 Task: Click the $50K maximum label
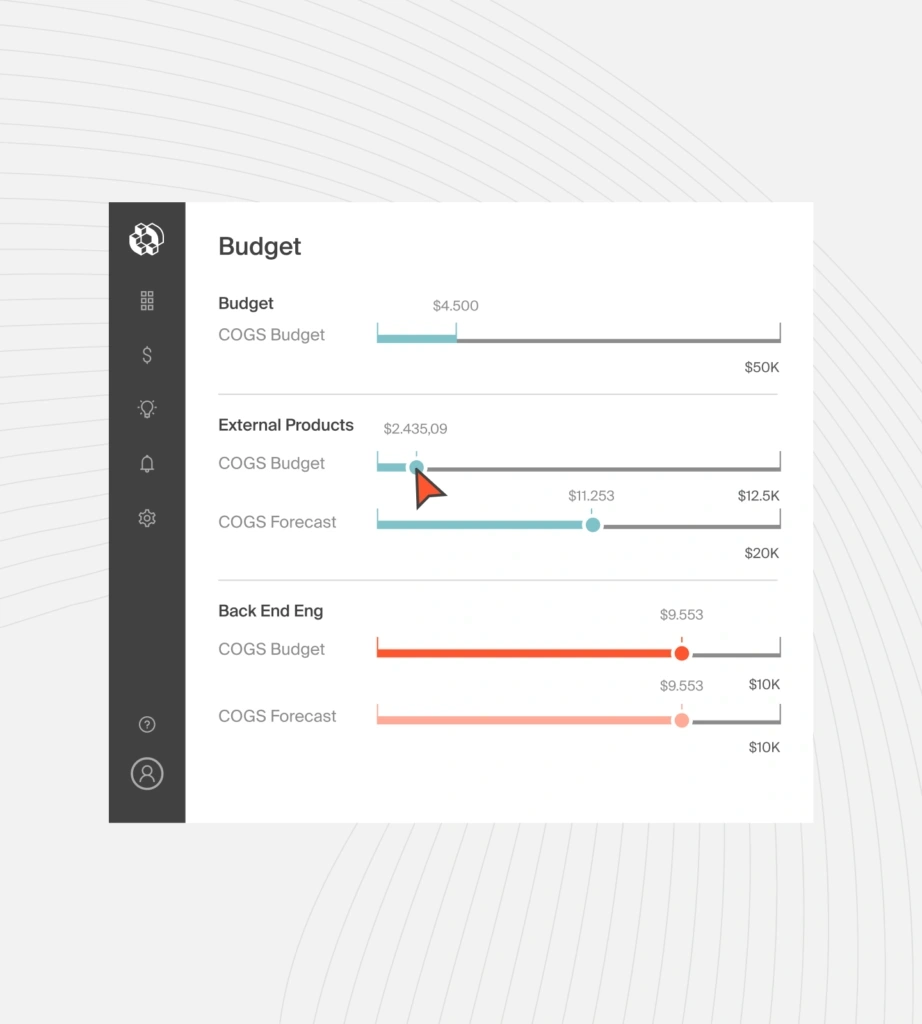coord(761,368)
